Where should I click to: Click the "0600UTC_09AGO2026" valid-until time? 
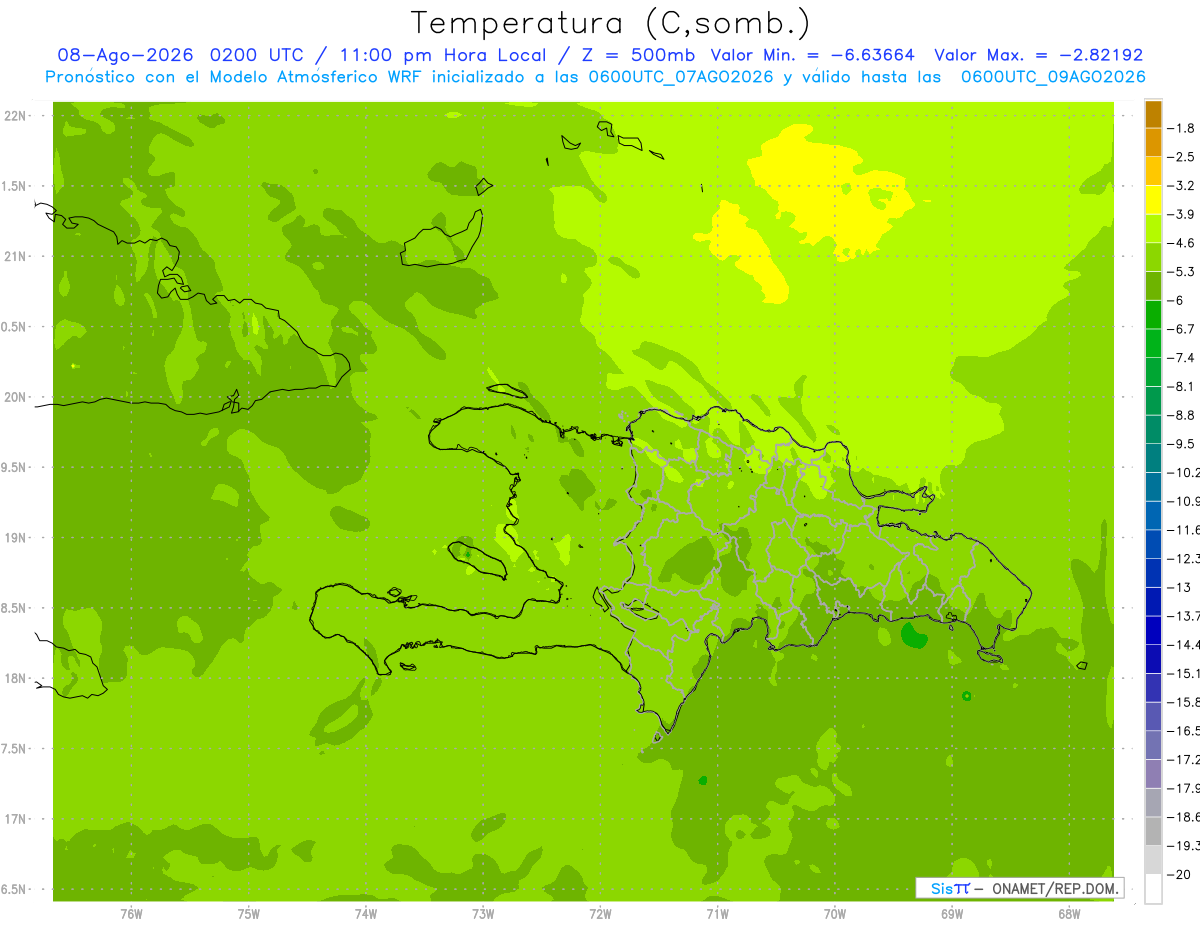[1053, 77]
